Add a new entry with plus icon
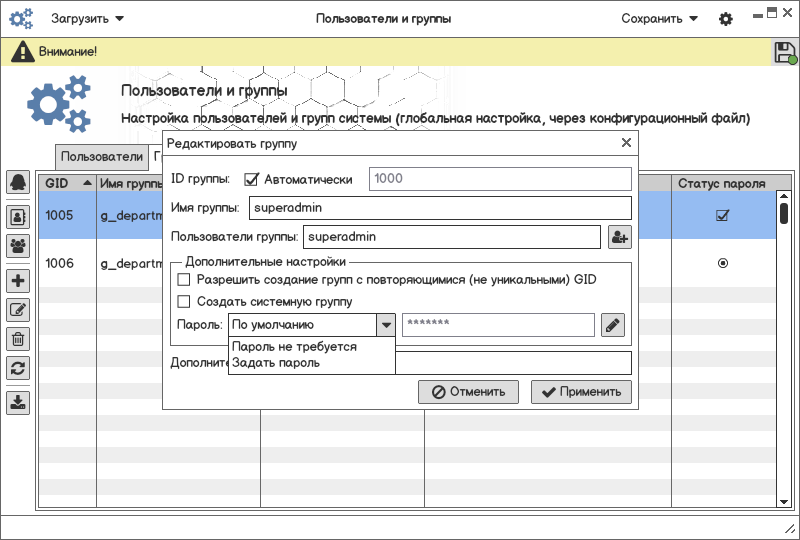Screen dimensions: 800x540 pyautogui.click(x=18, y=281)
